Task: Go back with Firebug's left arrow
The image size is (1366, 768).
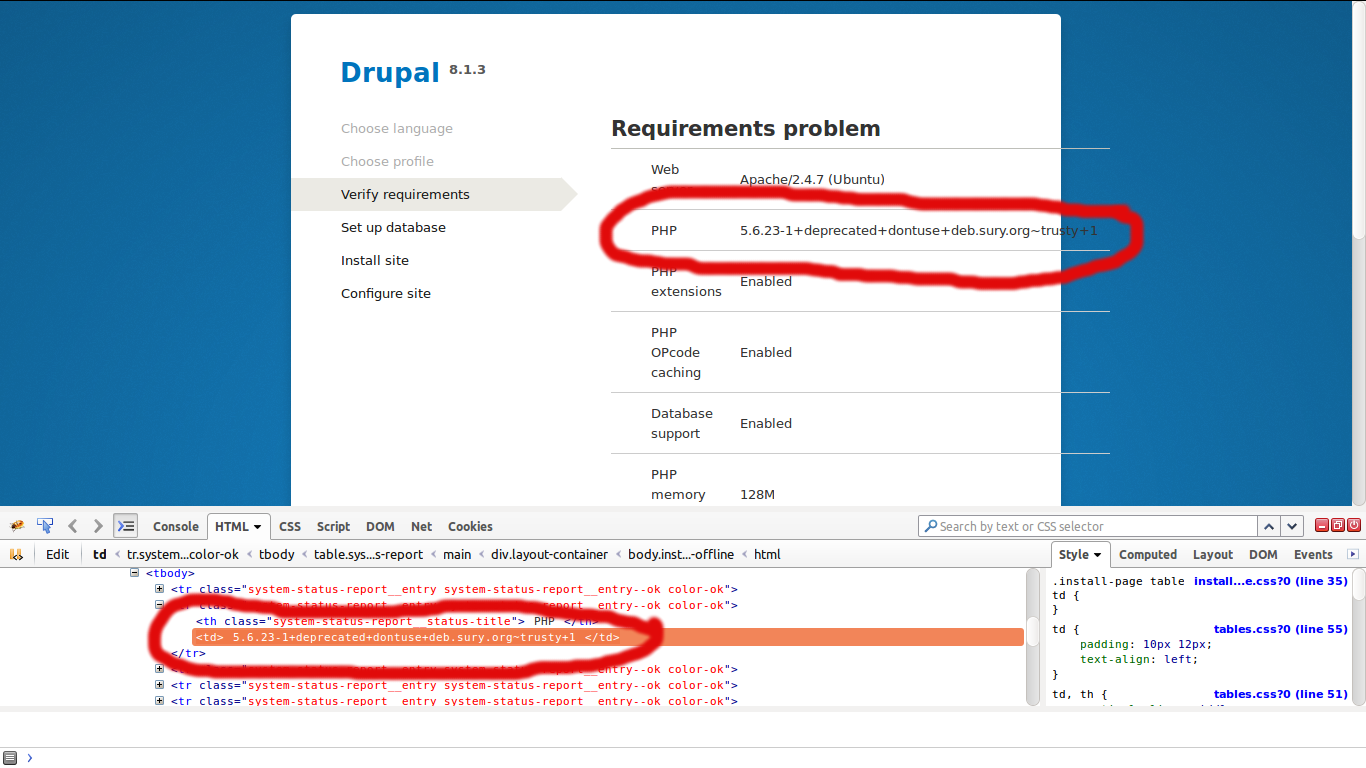Action: coord(72,526)
